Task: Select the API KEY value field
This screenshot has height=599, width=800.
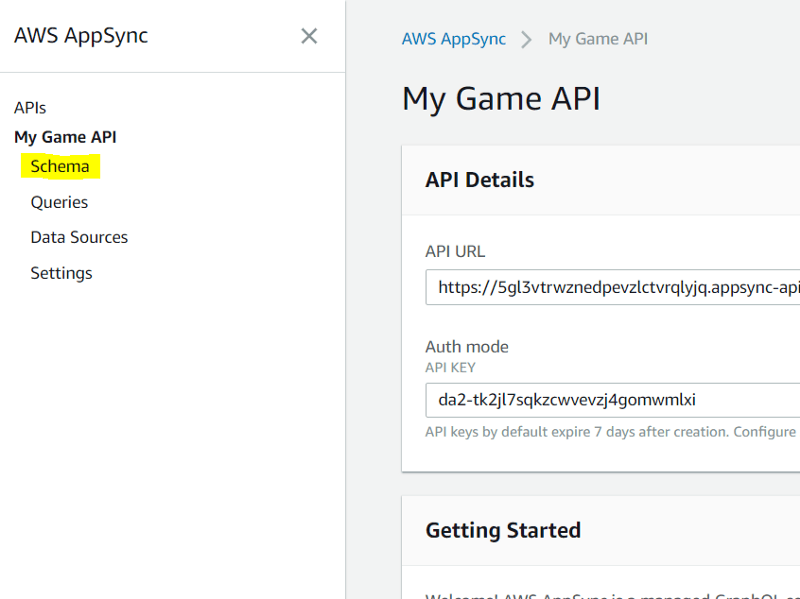Action: pos(612,400)
